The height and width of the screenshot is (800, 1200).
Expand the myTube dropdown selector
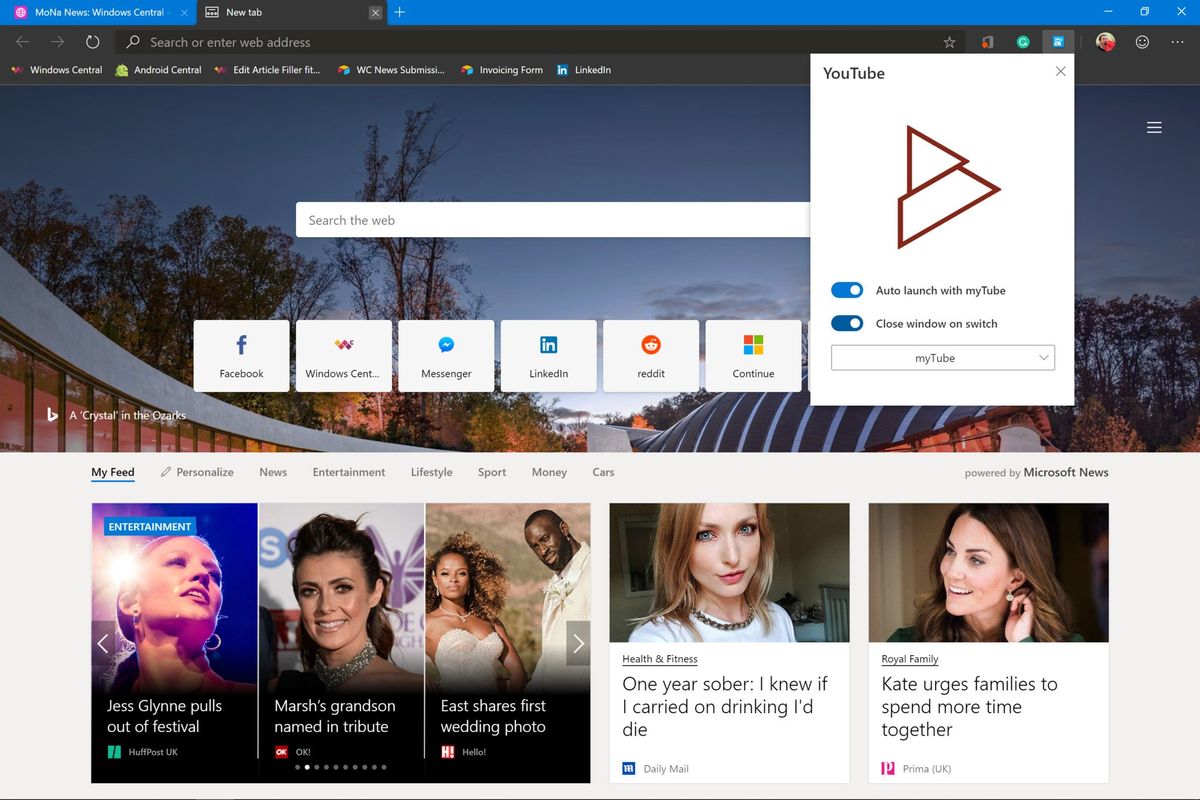pos(942,357)
